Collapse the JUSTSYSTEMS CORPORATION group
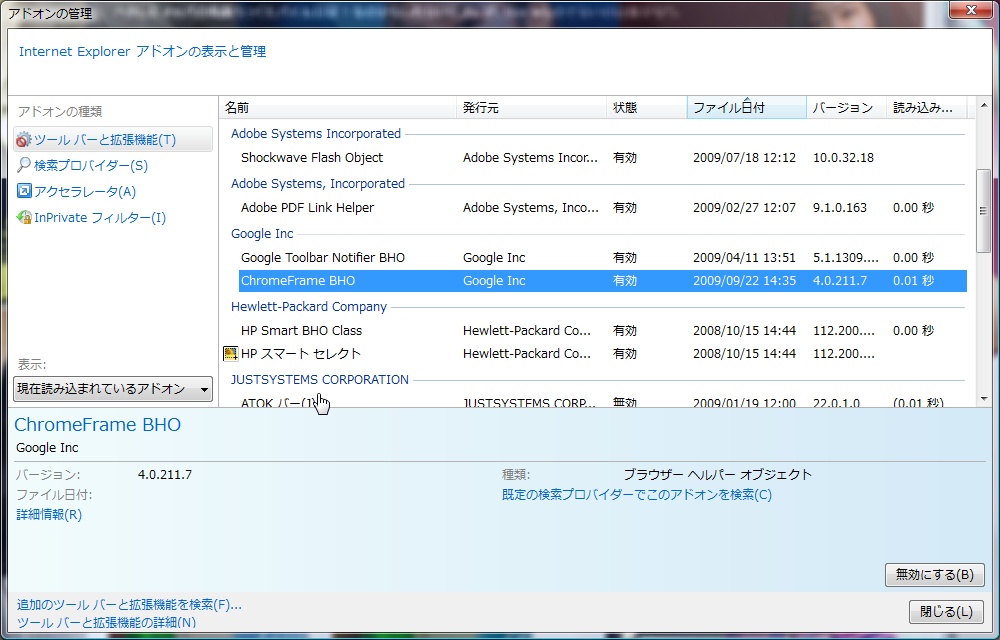This screenshot has width=1000, height=640. tap(320, 379)
